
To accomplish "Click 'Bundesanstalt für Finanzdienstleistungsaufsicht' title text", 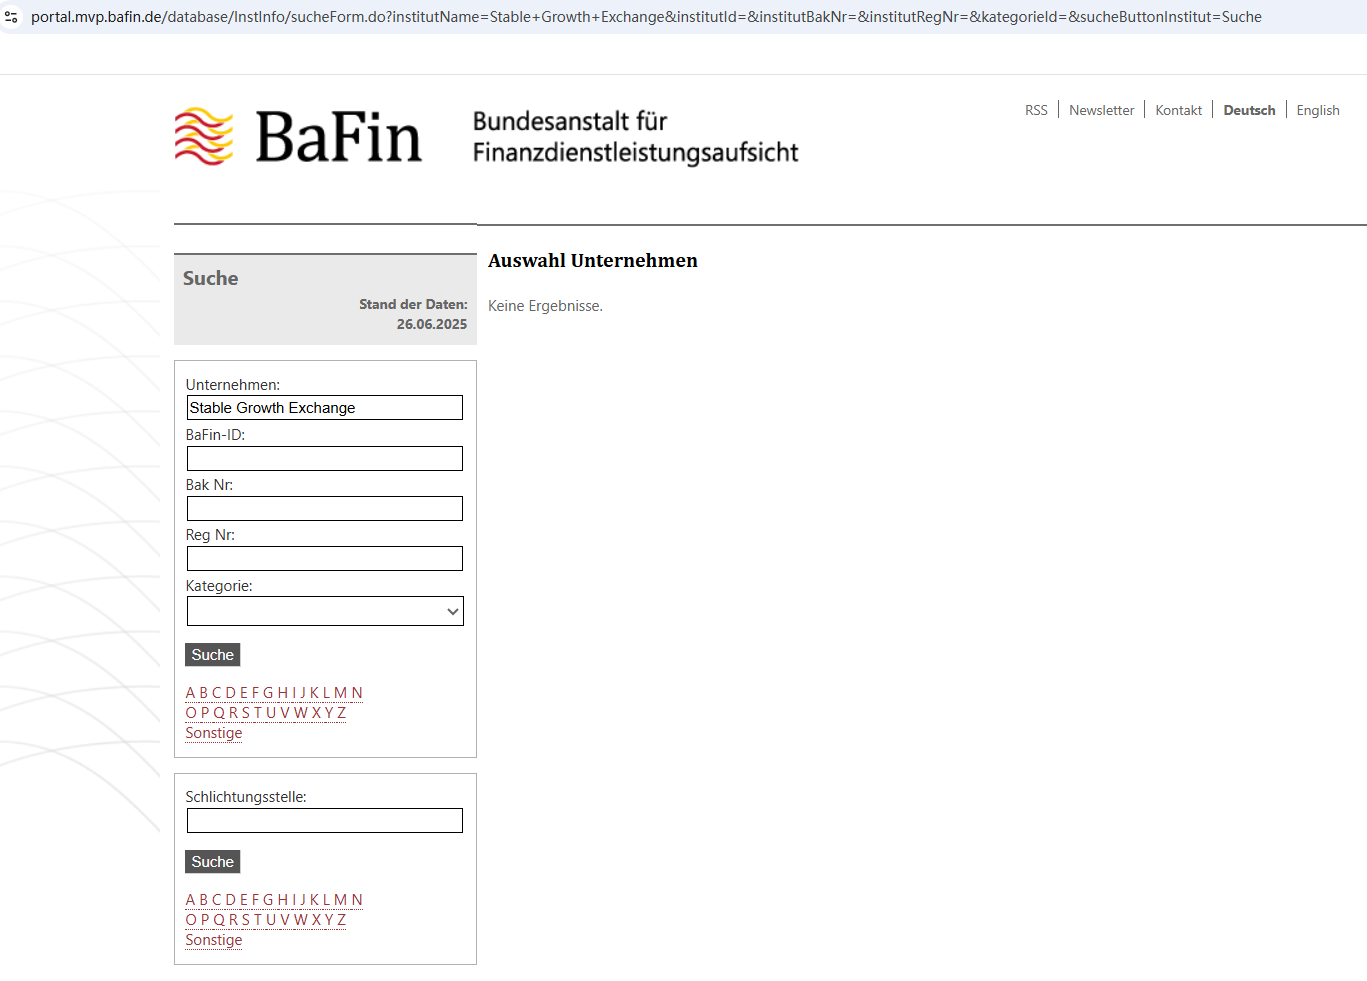I will tap(636, 137).
